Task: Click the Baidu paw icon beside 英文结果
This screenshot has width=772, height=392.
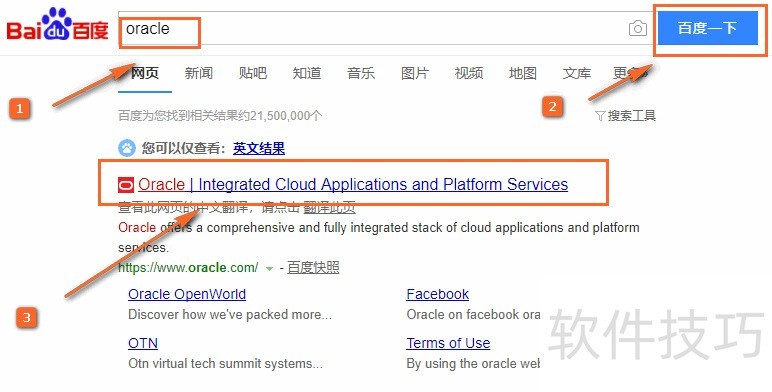Action: pyautogui.click(x=127, y=148)
